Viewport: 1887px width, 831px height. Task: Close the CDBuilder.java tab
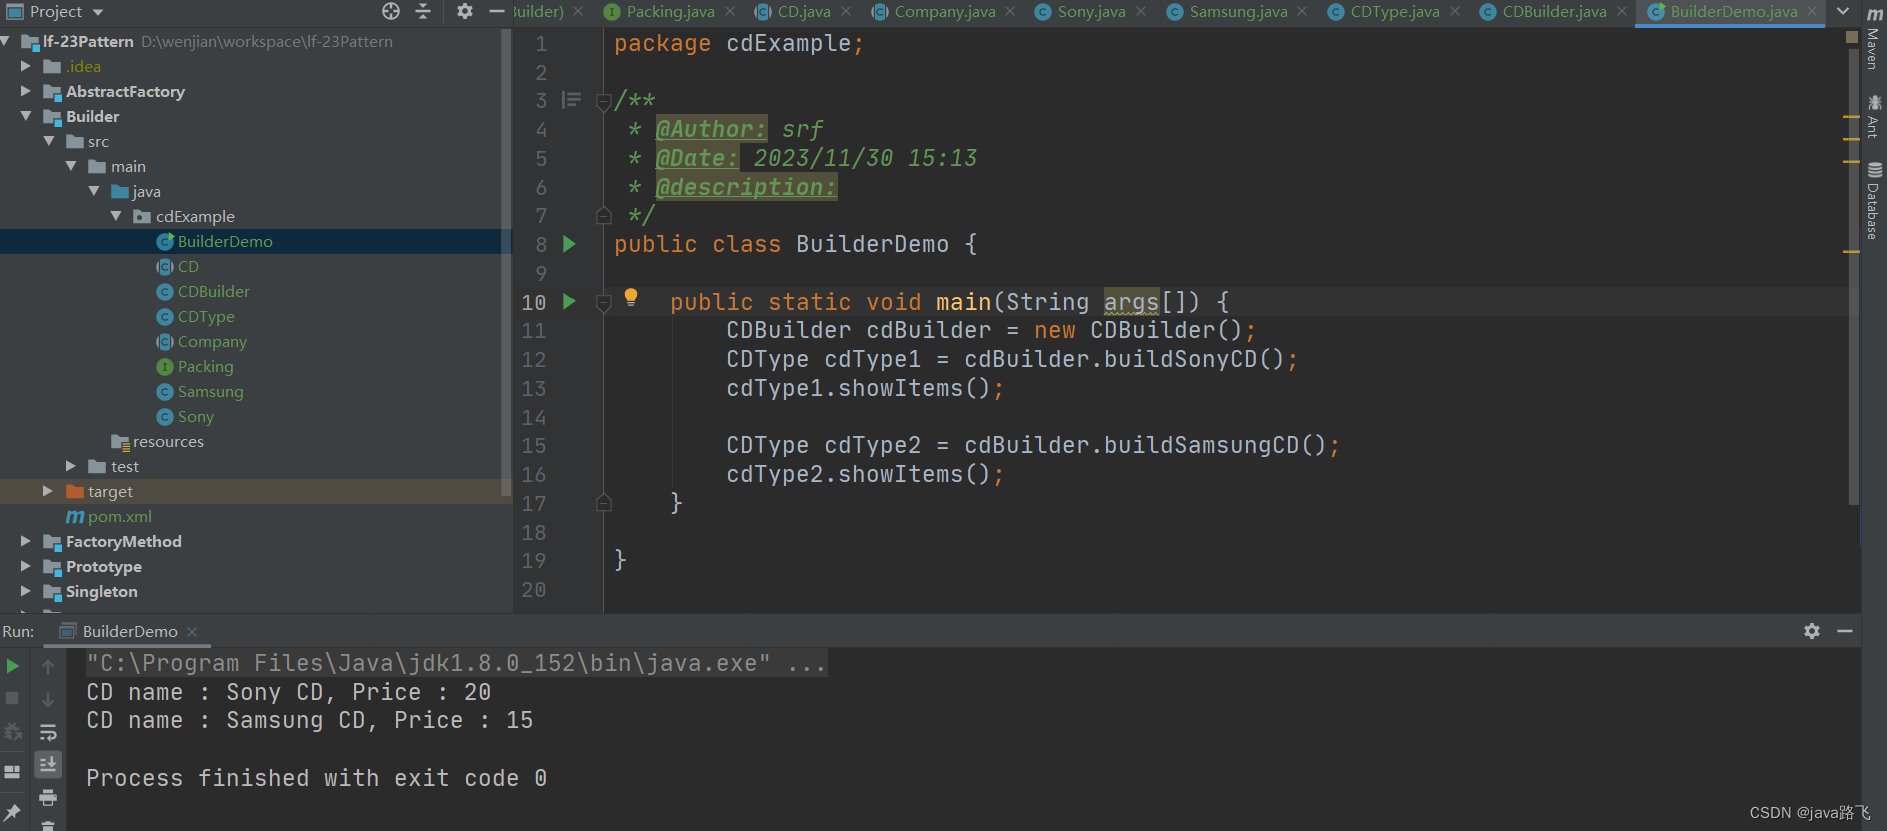[x=1622, y=12]
